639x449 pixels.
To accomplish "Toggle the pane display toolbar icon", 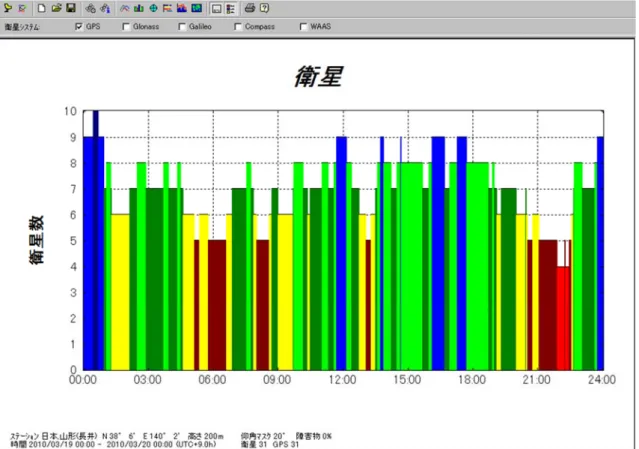I will pyautogui.click(x=216, y=8).
